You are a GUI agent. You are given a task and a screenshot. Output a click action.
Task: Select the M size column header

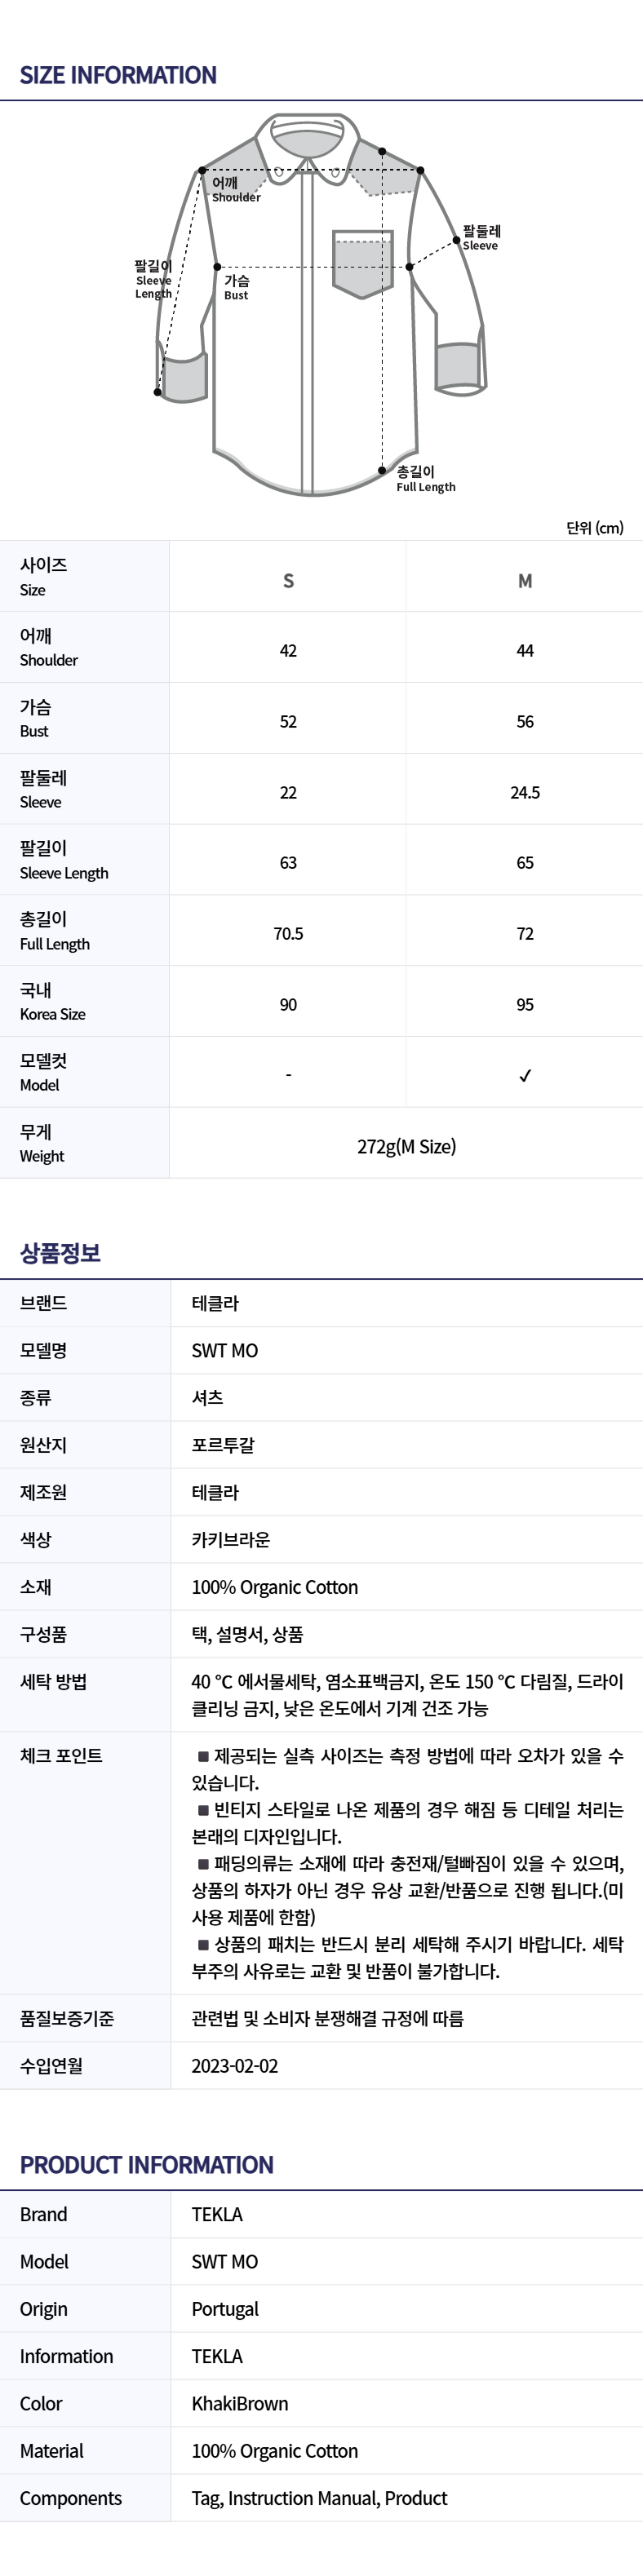[x=525, y=581]
